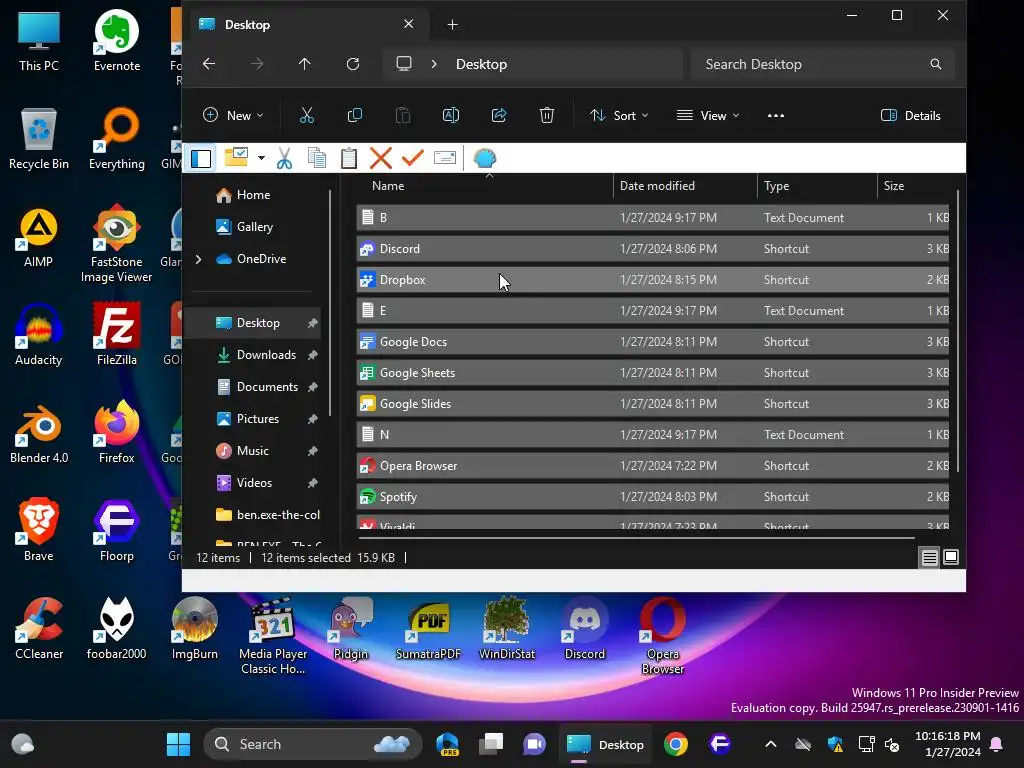Screen dimensions: 1024x768
Task: Click the Rename icon in command bar
Action: 451,116
